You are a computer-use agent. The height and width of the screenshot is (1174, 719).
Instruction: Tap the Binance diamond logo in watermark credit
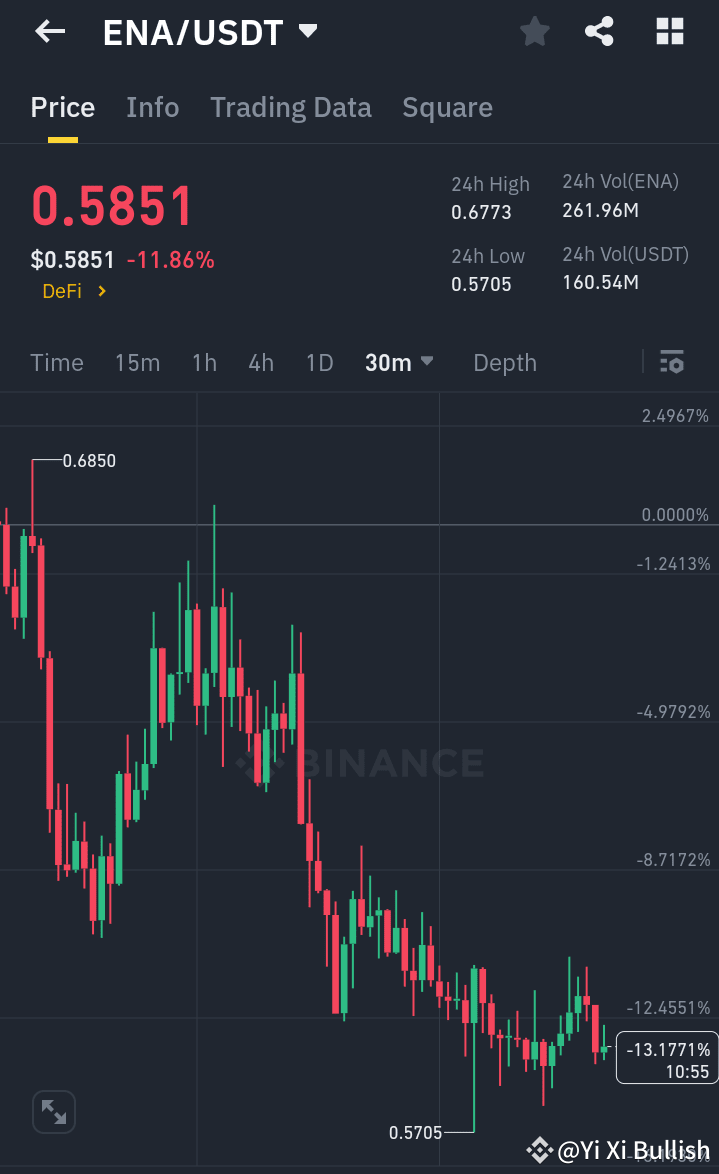[x=540, y=1149]
